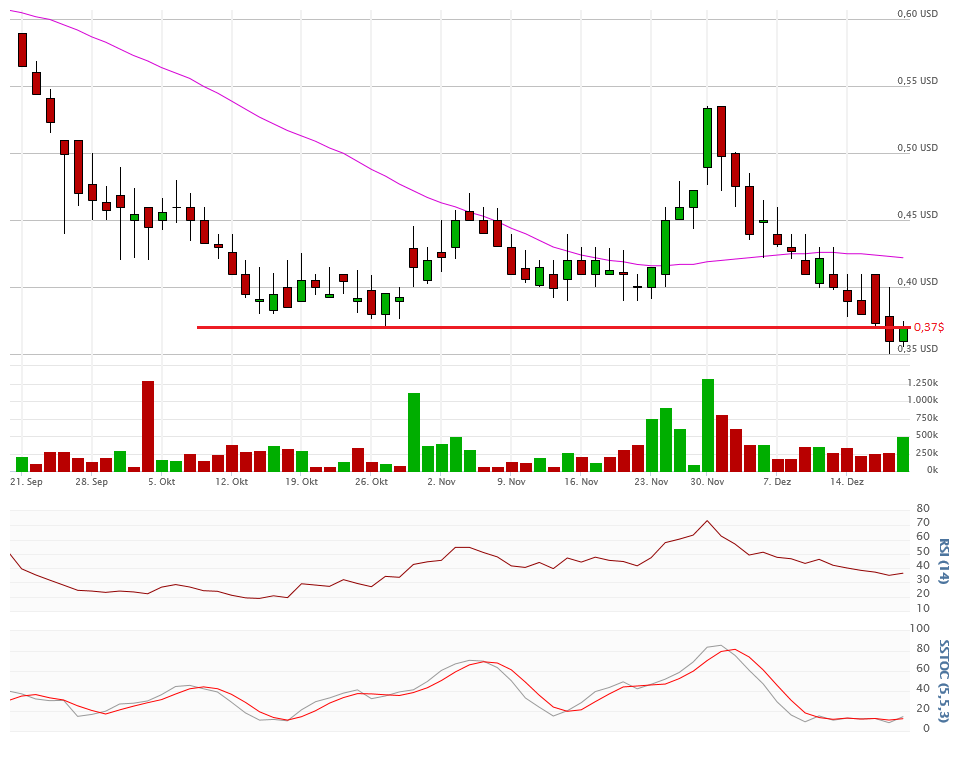The width and height of the screenshot is (968, 765).
Task: Click the last green candlestick on the right
Action: (903, 335)
